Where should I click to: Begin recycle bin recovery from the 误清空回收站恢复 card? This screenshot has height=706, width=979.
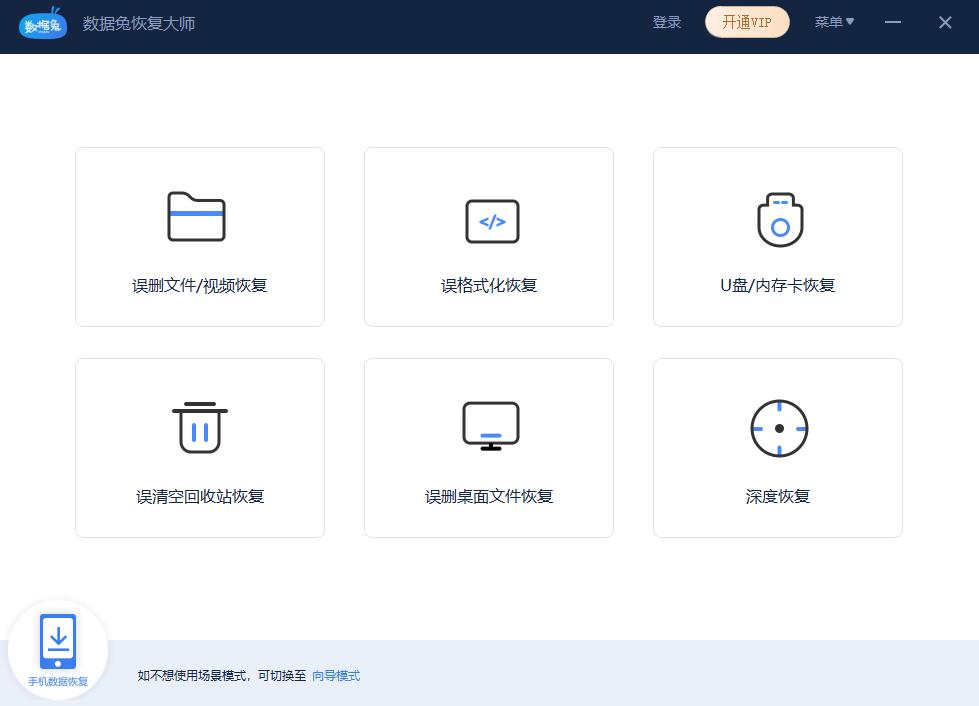tap(199, 447)
